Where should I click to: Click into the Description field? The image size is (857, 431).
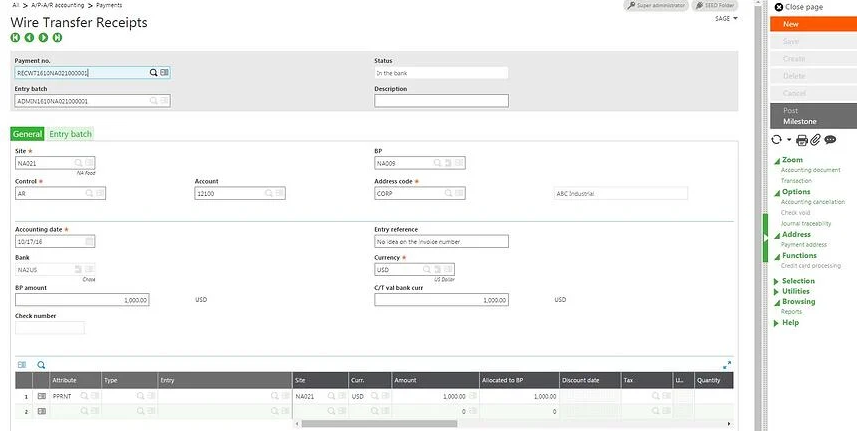click(441, 100)
